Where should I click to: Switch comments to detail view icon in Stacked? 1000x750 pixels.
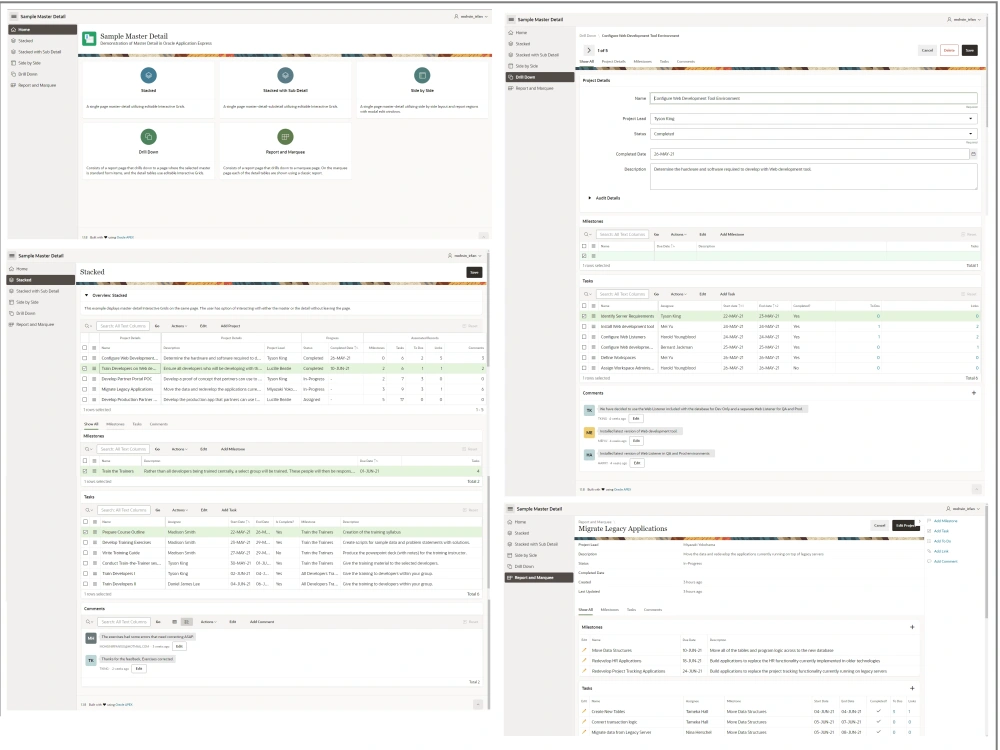[186, 622]
